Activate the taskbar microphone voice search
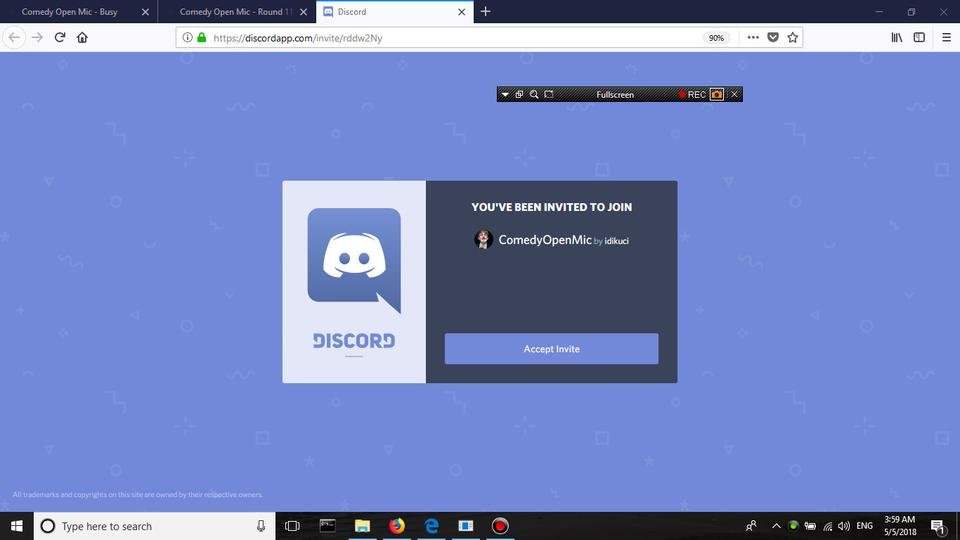 click(261, 526)
